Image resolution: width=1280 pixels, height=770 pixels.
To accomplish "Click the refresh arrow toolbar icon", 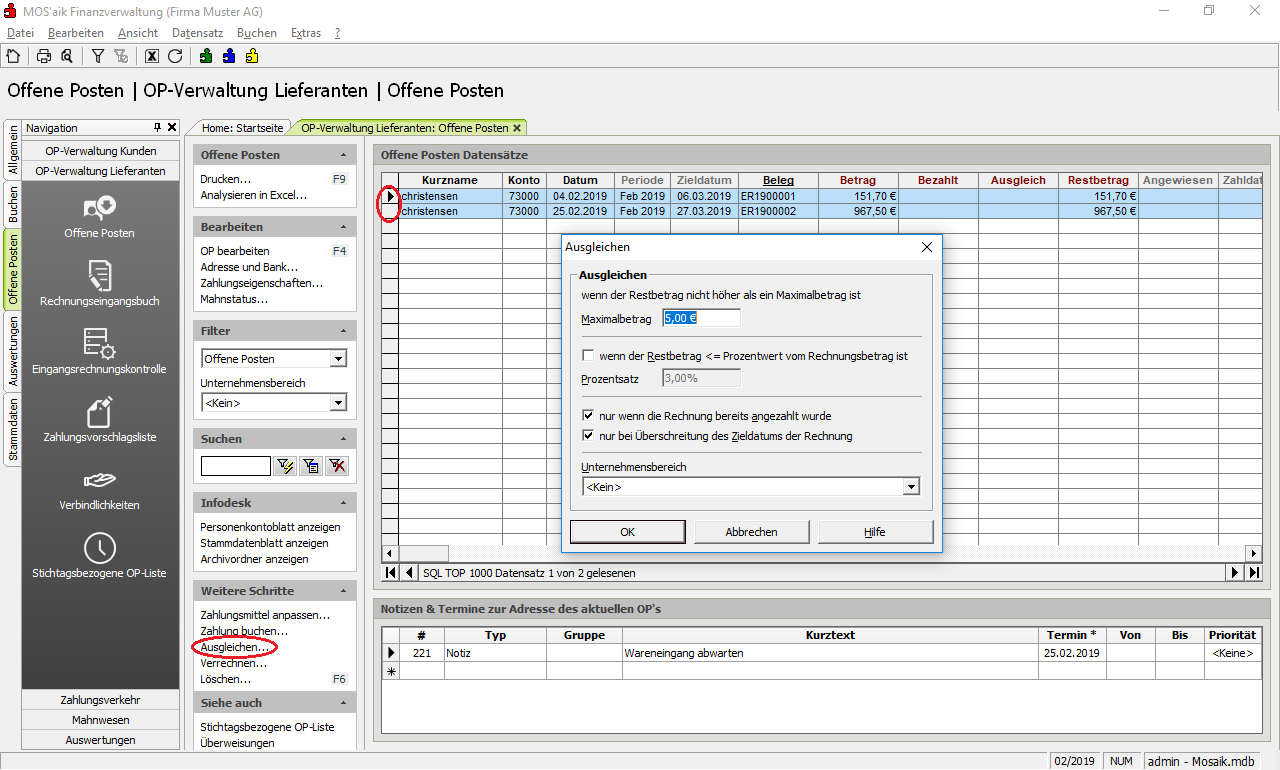I will coord(175,56).
